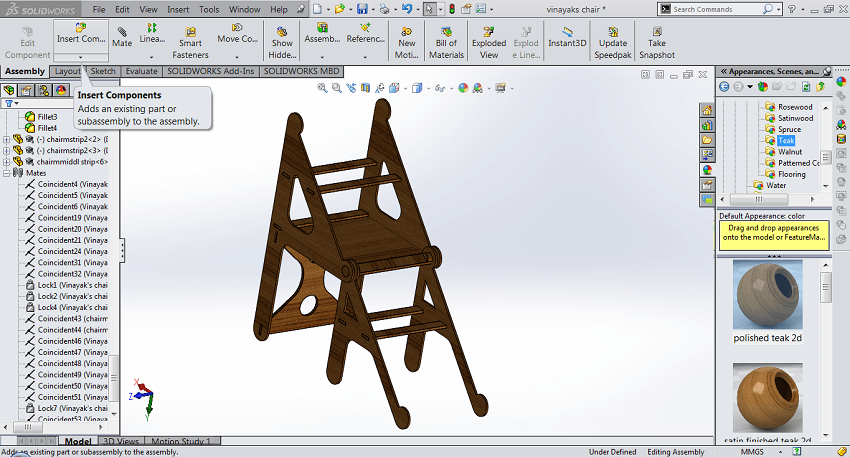
Task: Click the Save icon in top toolbar
Action: [x=362, y=9]
